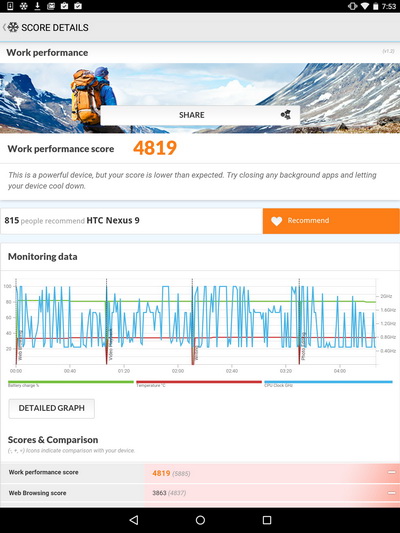The width and height of the screenshot is (400, 533).
Task: Toggle the Battery charge % legend bar
Action: [71, 383]
